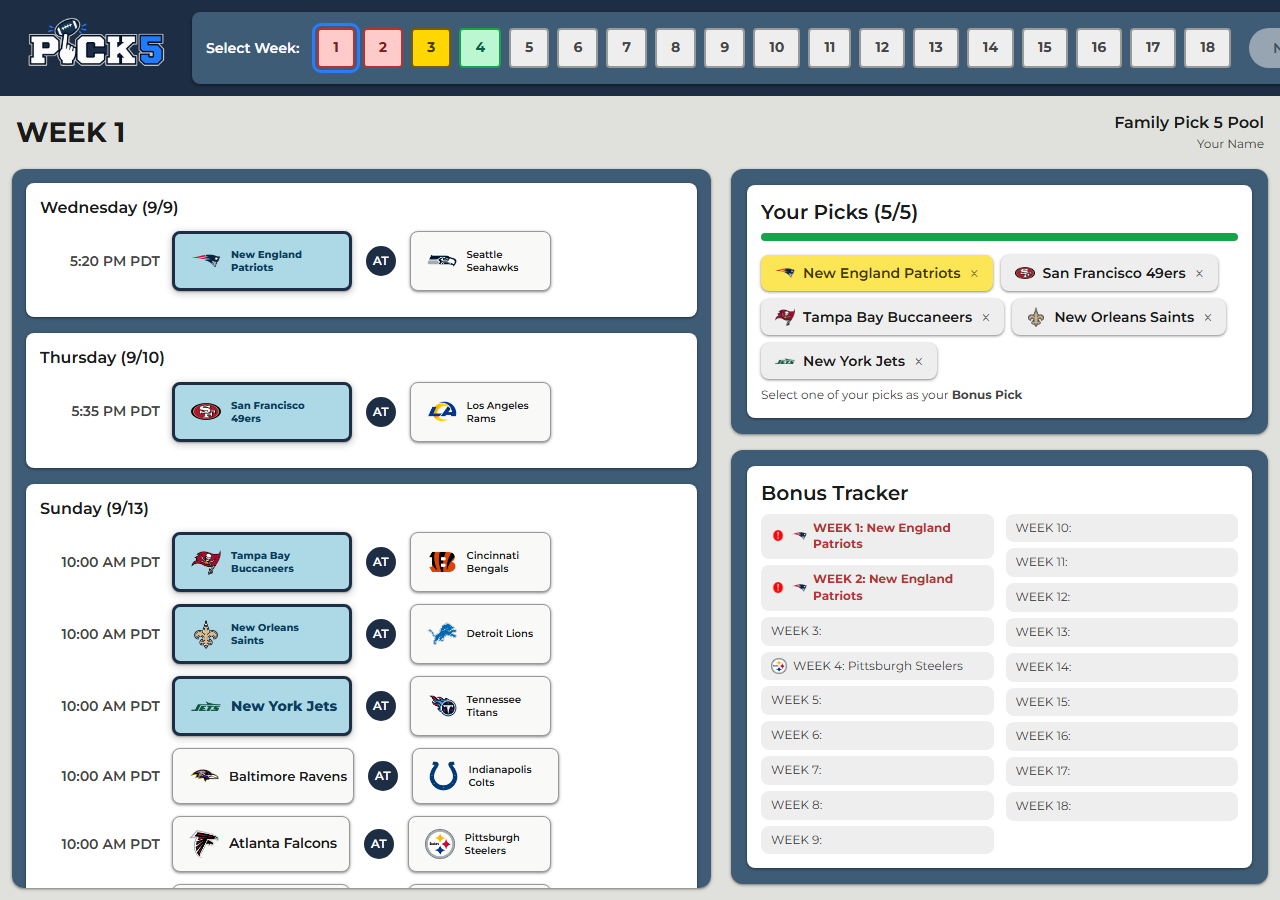Select Week 18

1207,48
